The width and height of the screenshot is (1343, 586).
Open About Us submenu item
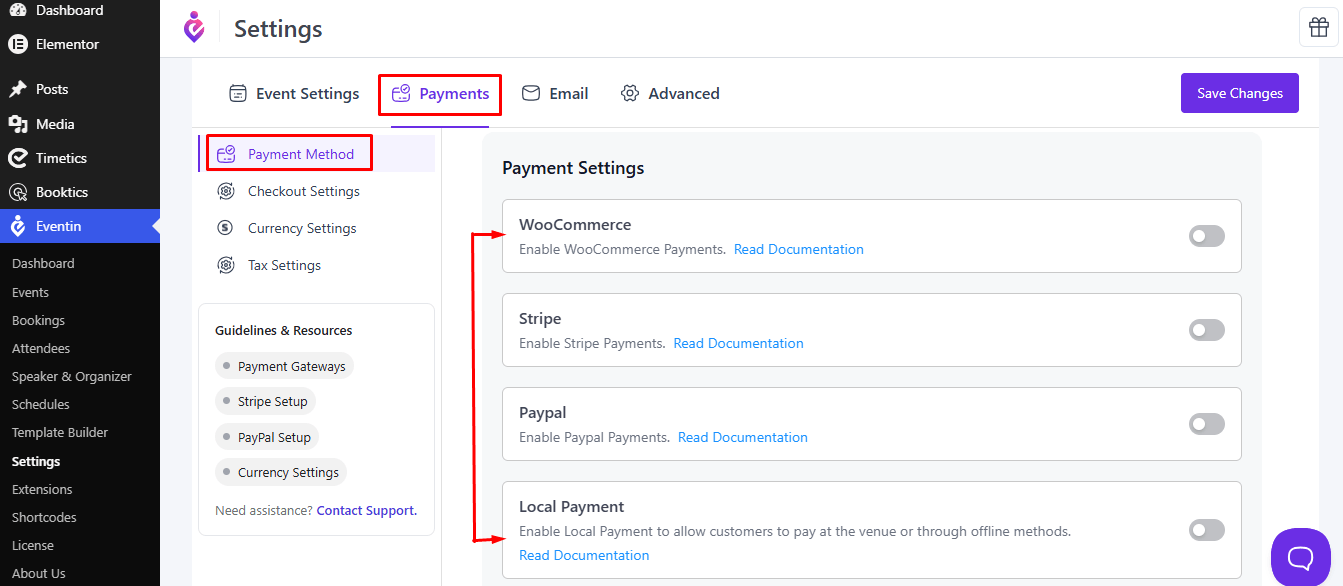point(39,573)
